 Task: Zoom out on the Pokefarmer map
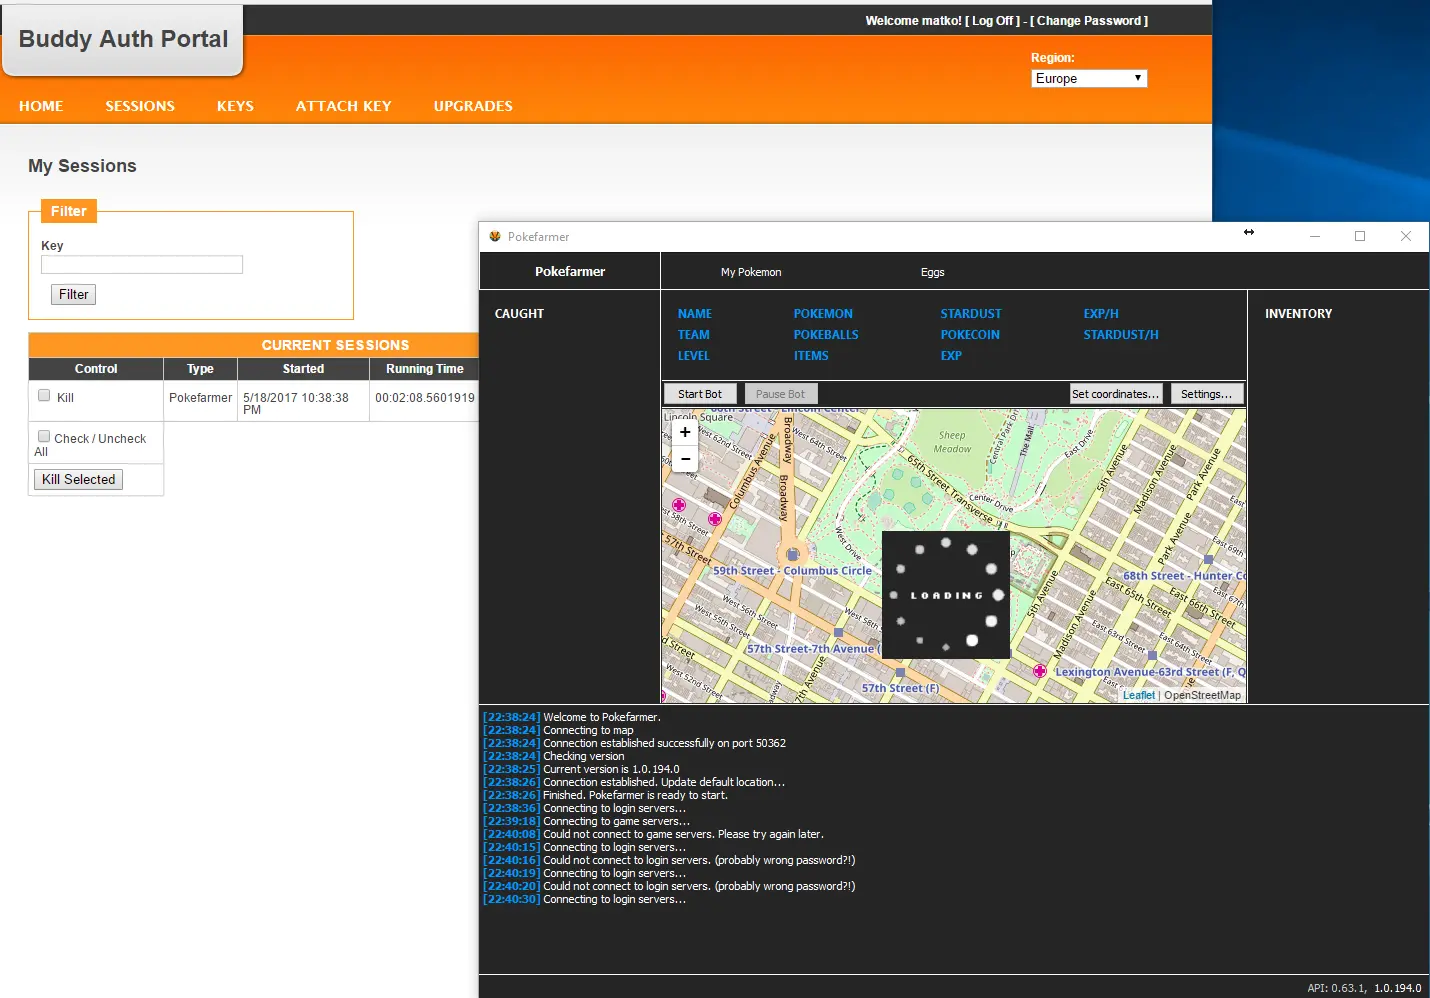point(685,458)
